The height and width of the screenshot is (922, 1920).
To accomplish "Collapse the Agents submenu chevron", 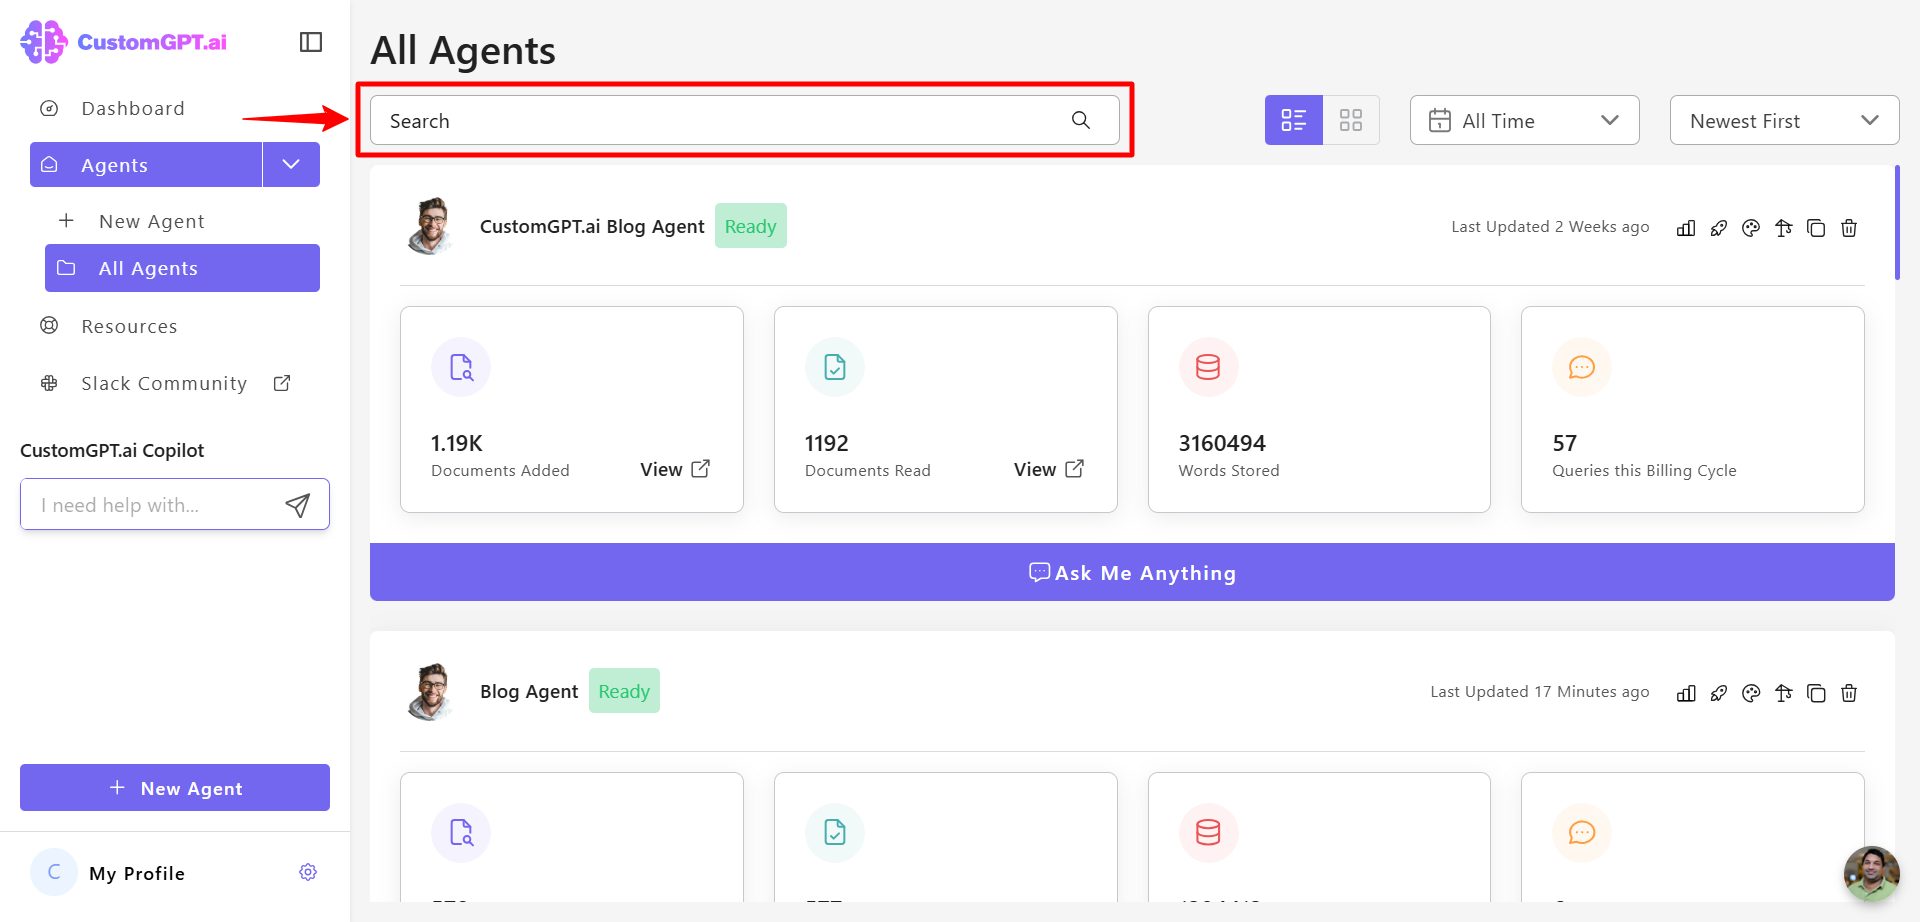I will [291, 164].
